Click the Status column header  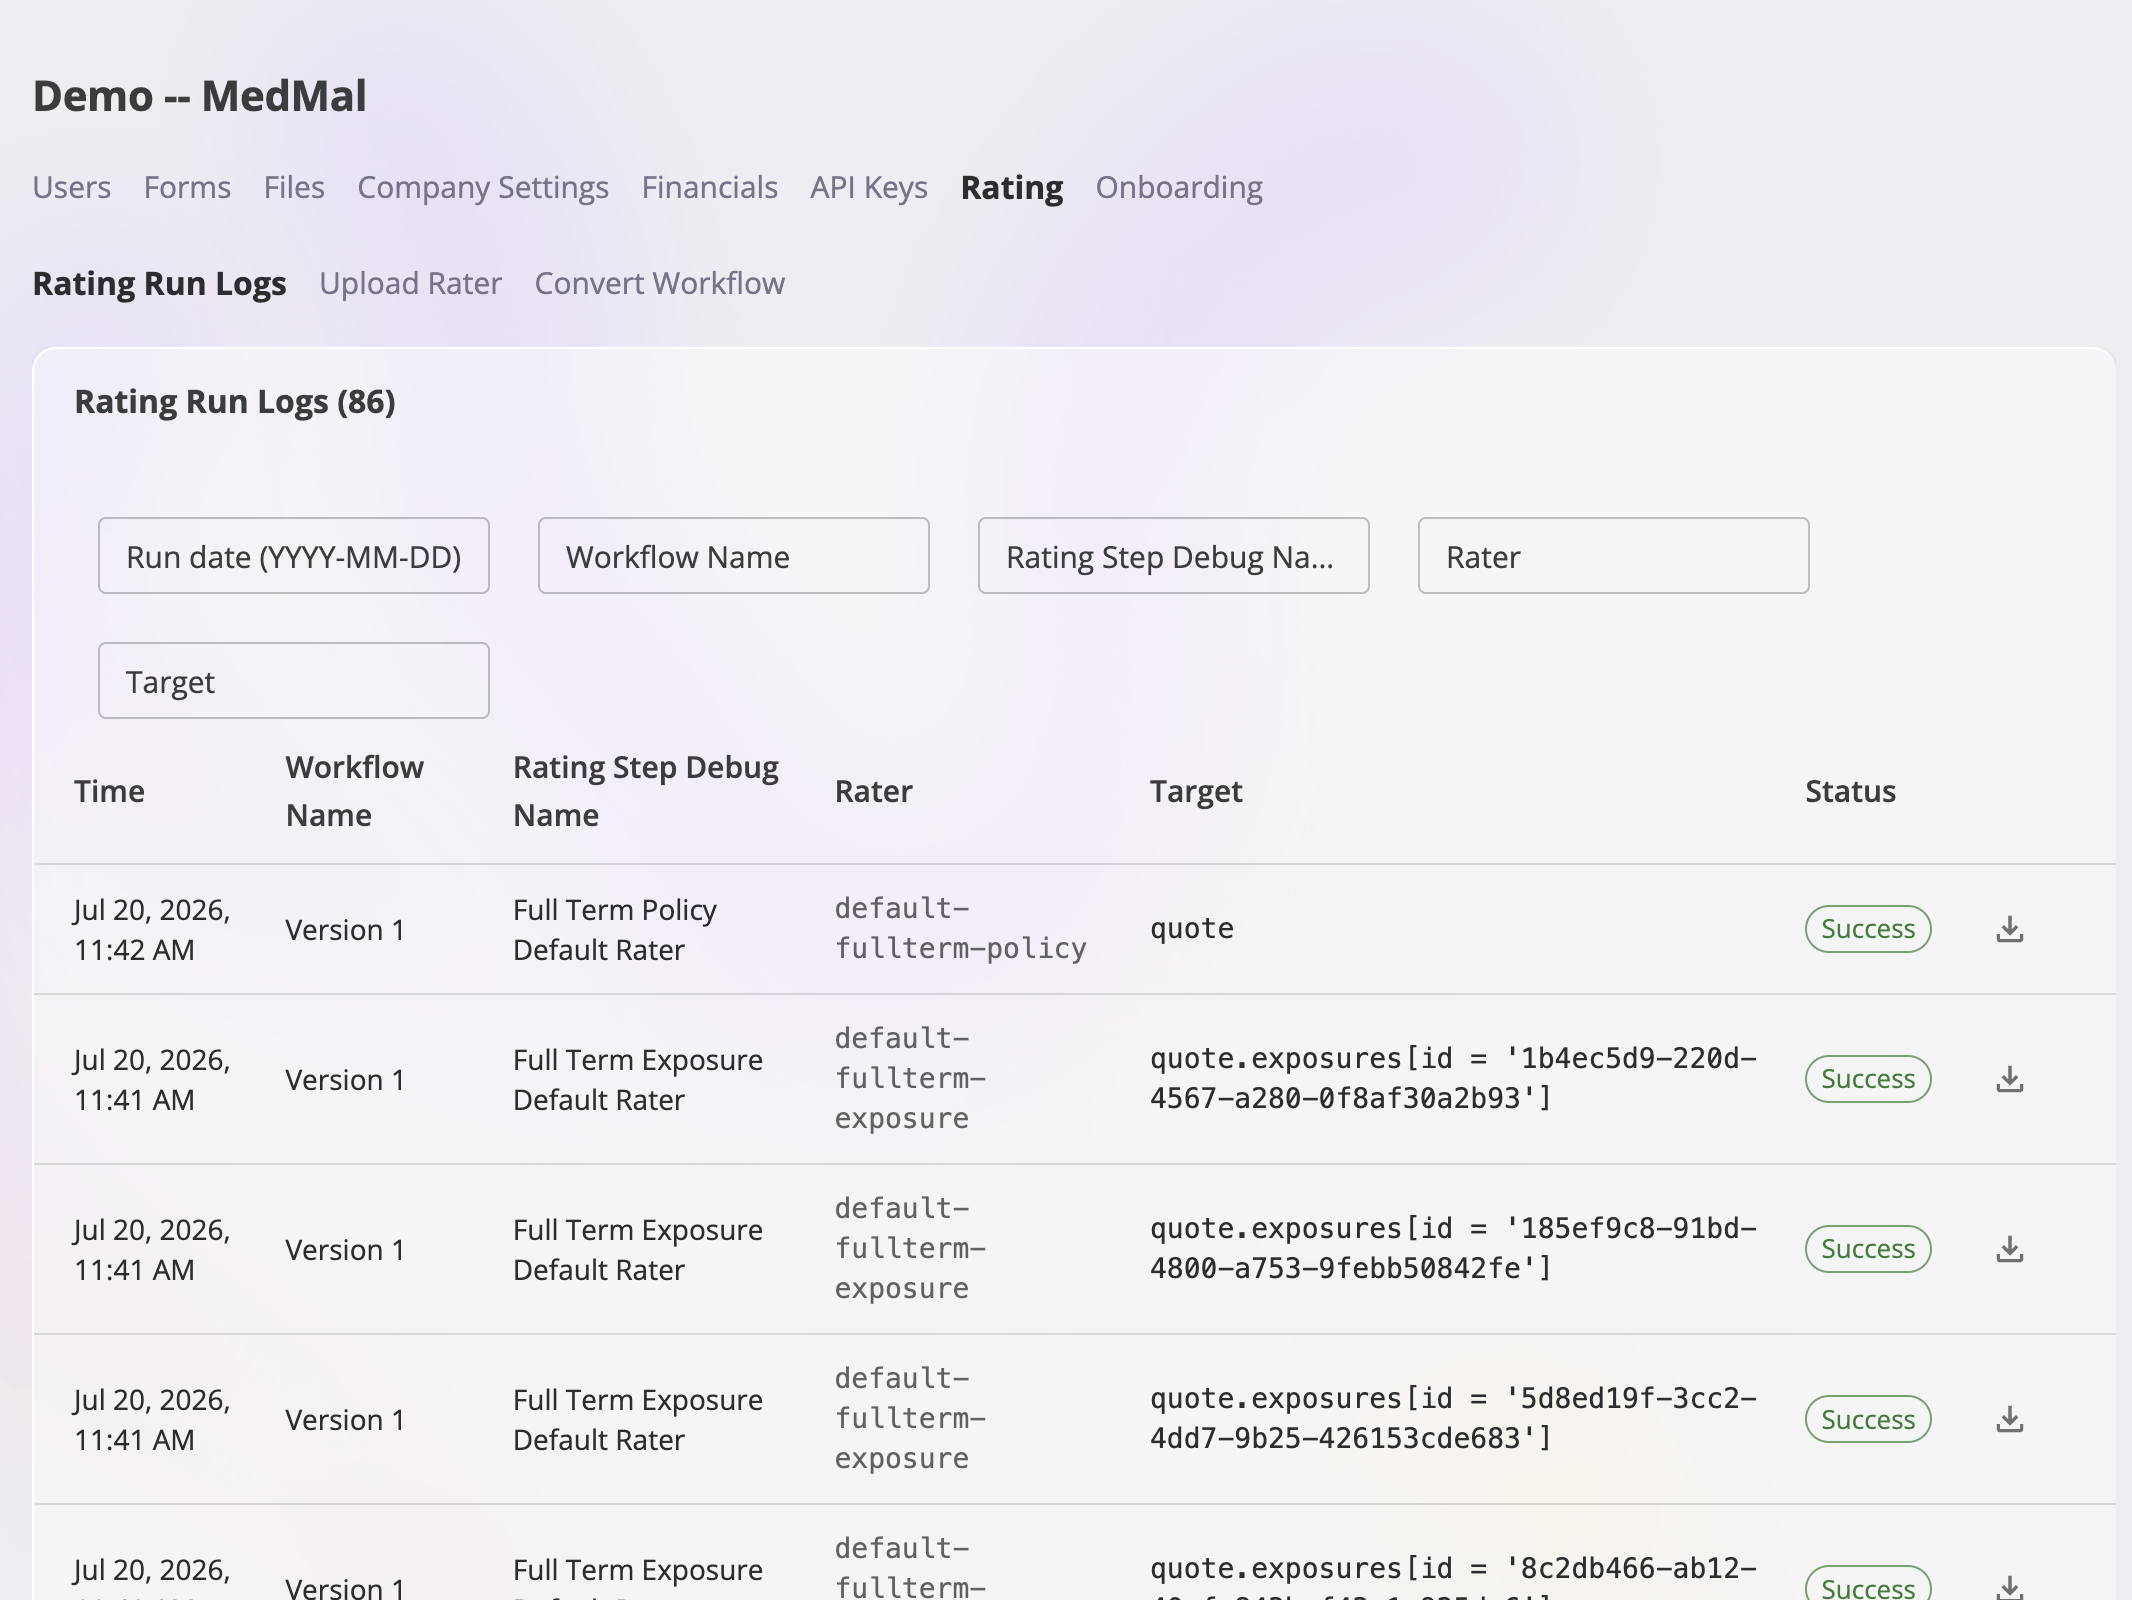click(x=1851, y=791)
